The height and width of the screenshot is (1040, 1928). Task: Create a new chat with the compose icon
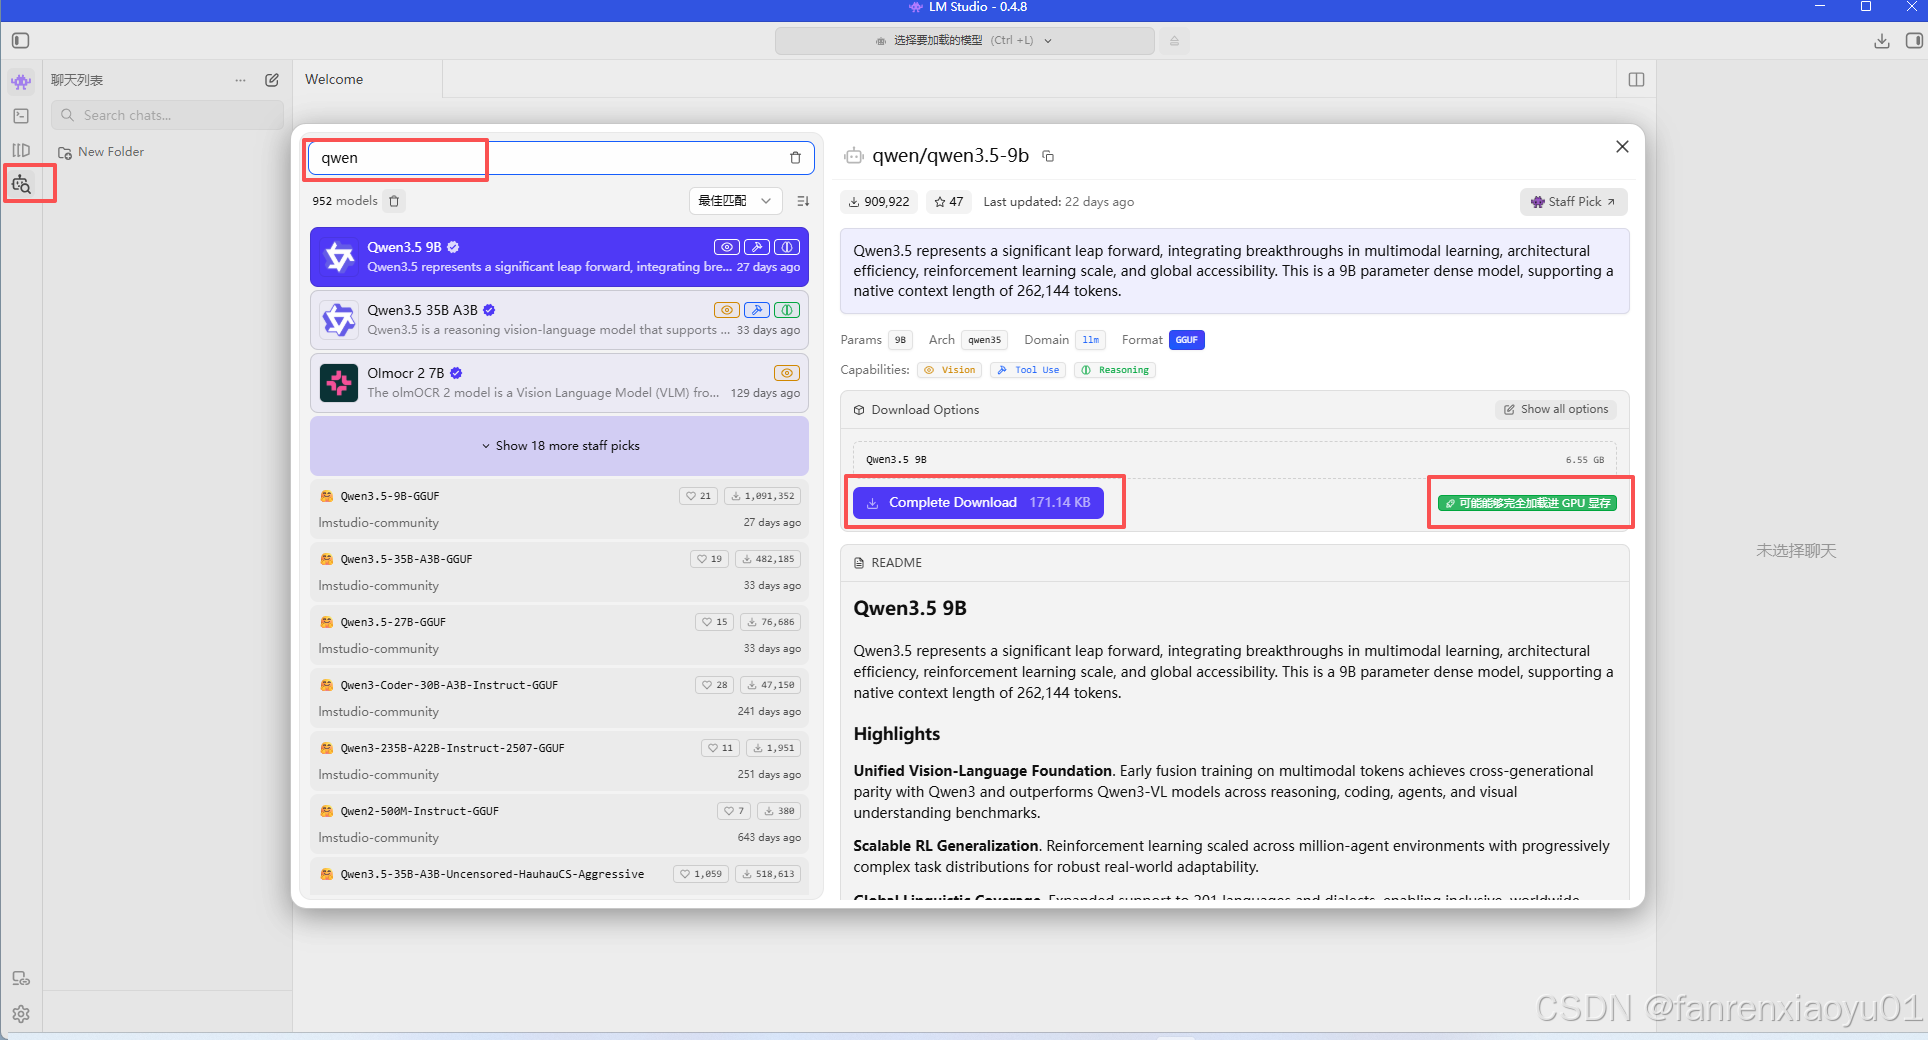point(272,80)
